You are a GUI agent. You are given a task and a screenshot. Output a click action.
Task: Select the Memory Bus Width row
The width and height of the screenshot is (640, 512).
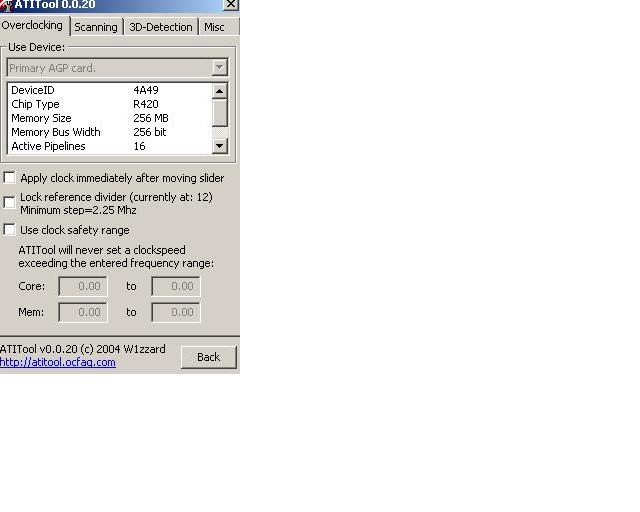110,132
